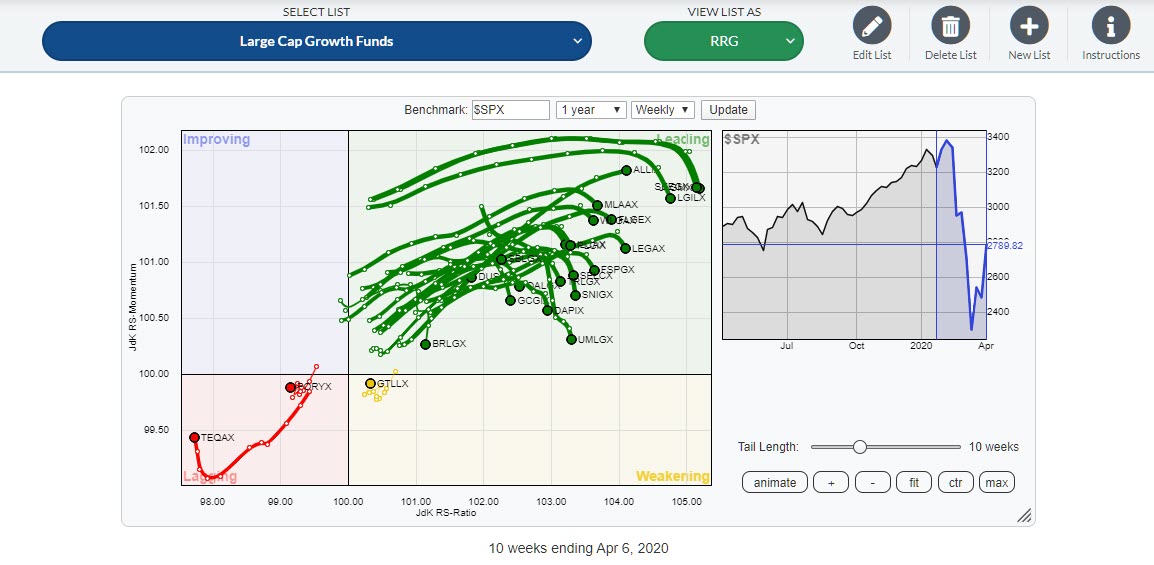Viewport: 1154px width, 565px height.
Task: Click the Benchmark input field
Action: coord(511,110)
